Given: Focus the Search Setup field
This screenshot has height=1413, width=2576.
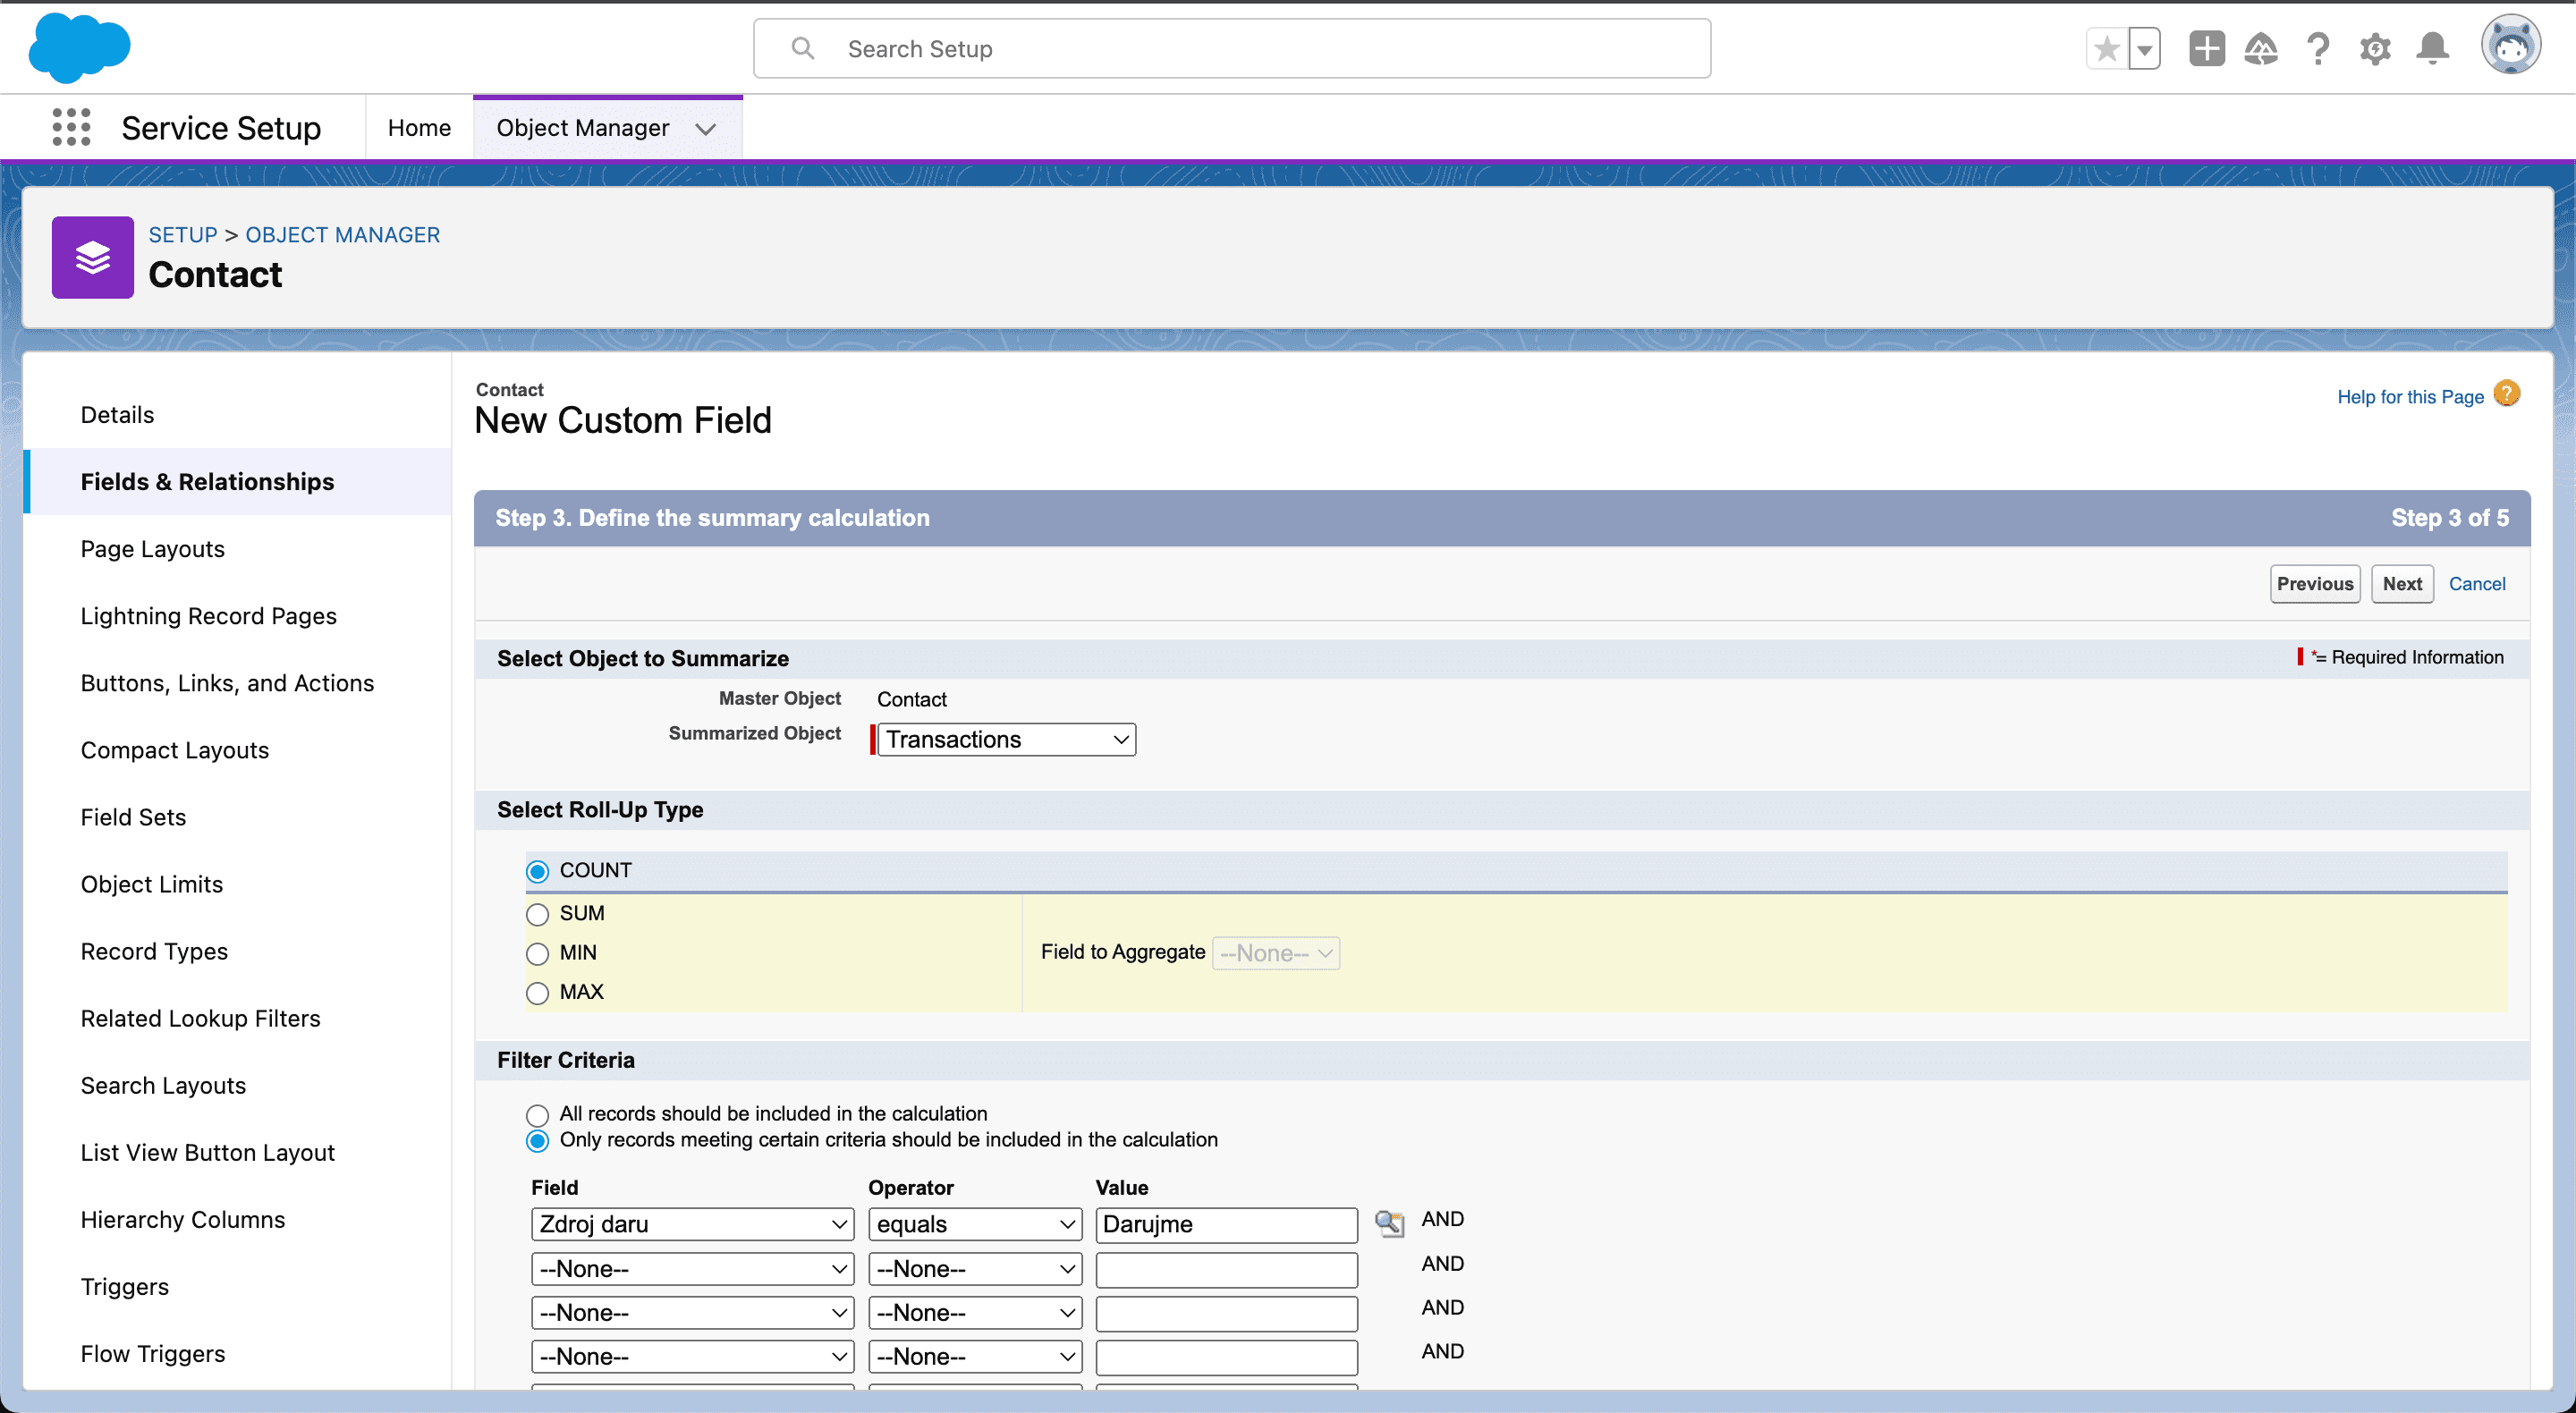Looking at the screenshot, I should [1232, 48].
